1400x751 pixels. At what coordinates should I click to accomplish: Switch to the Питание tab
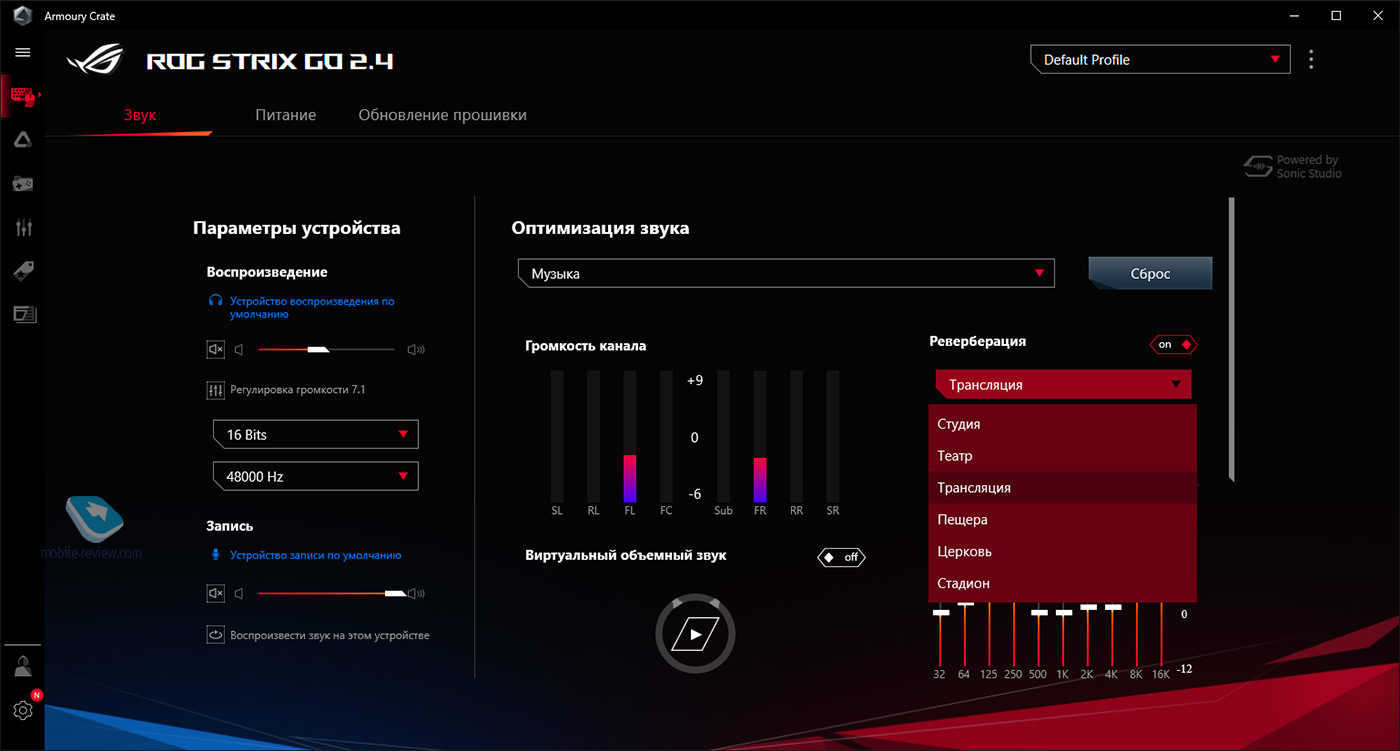285,115
